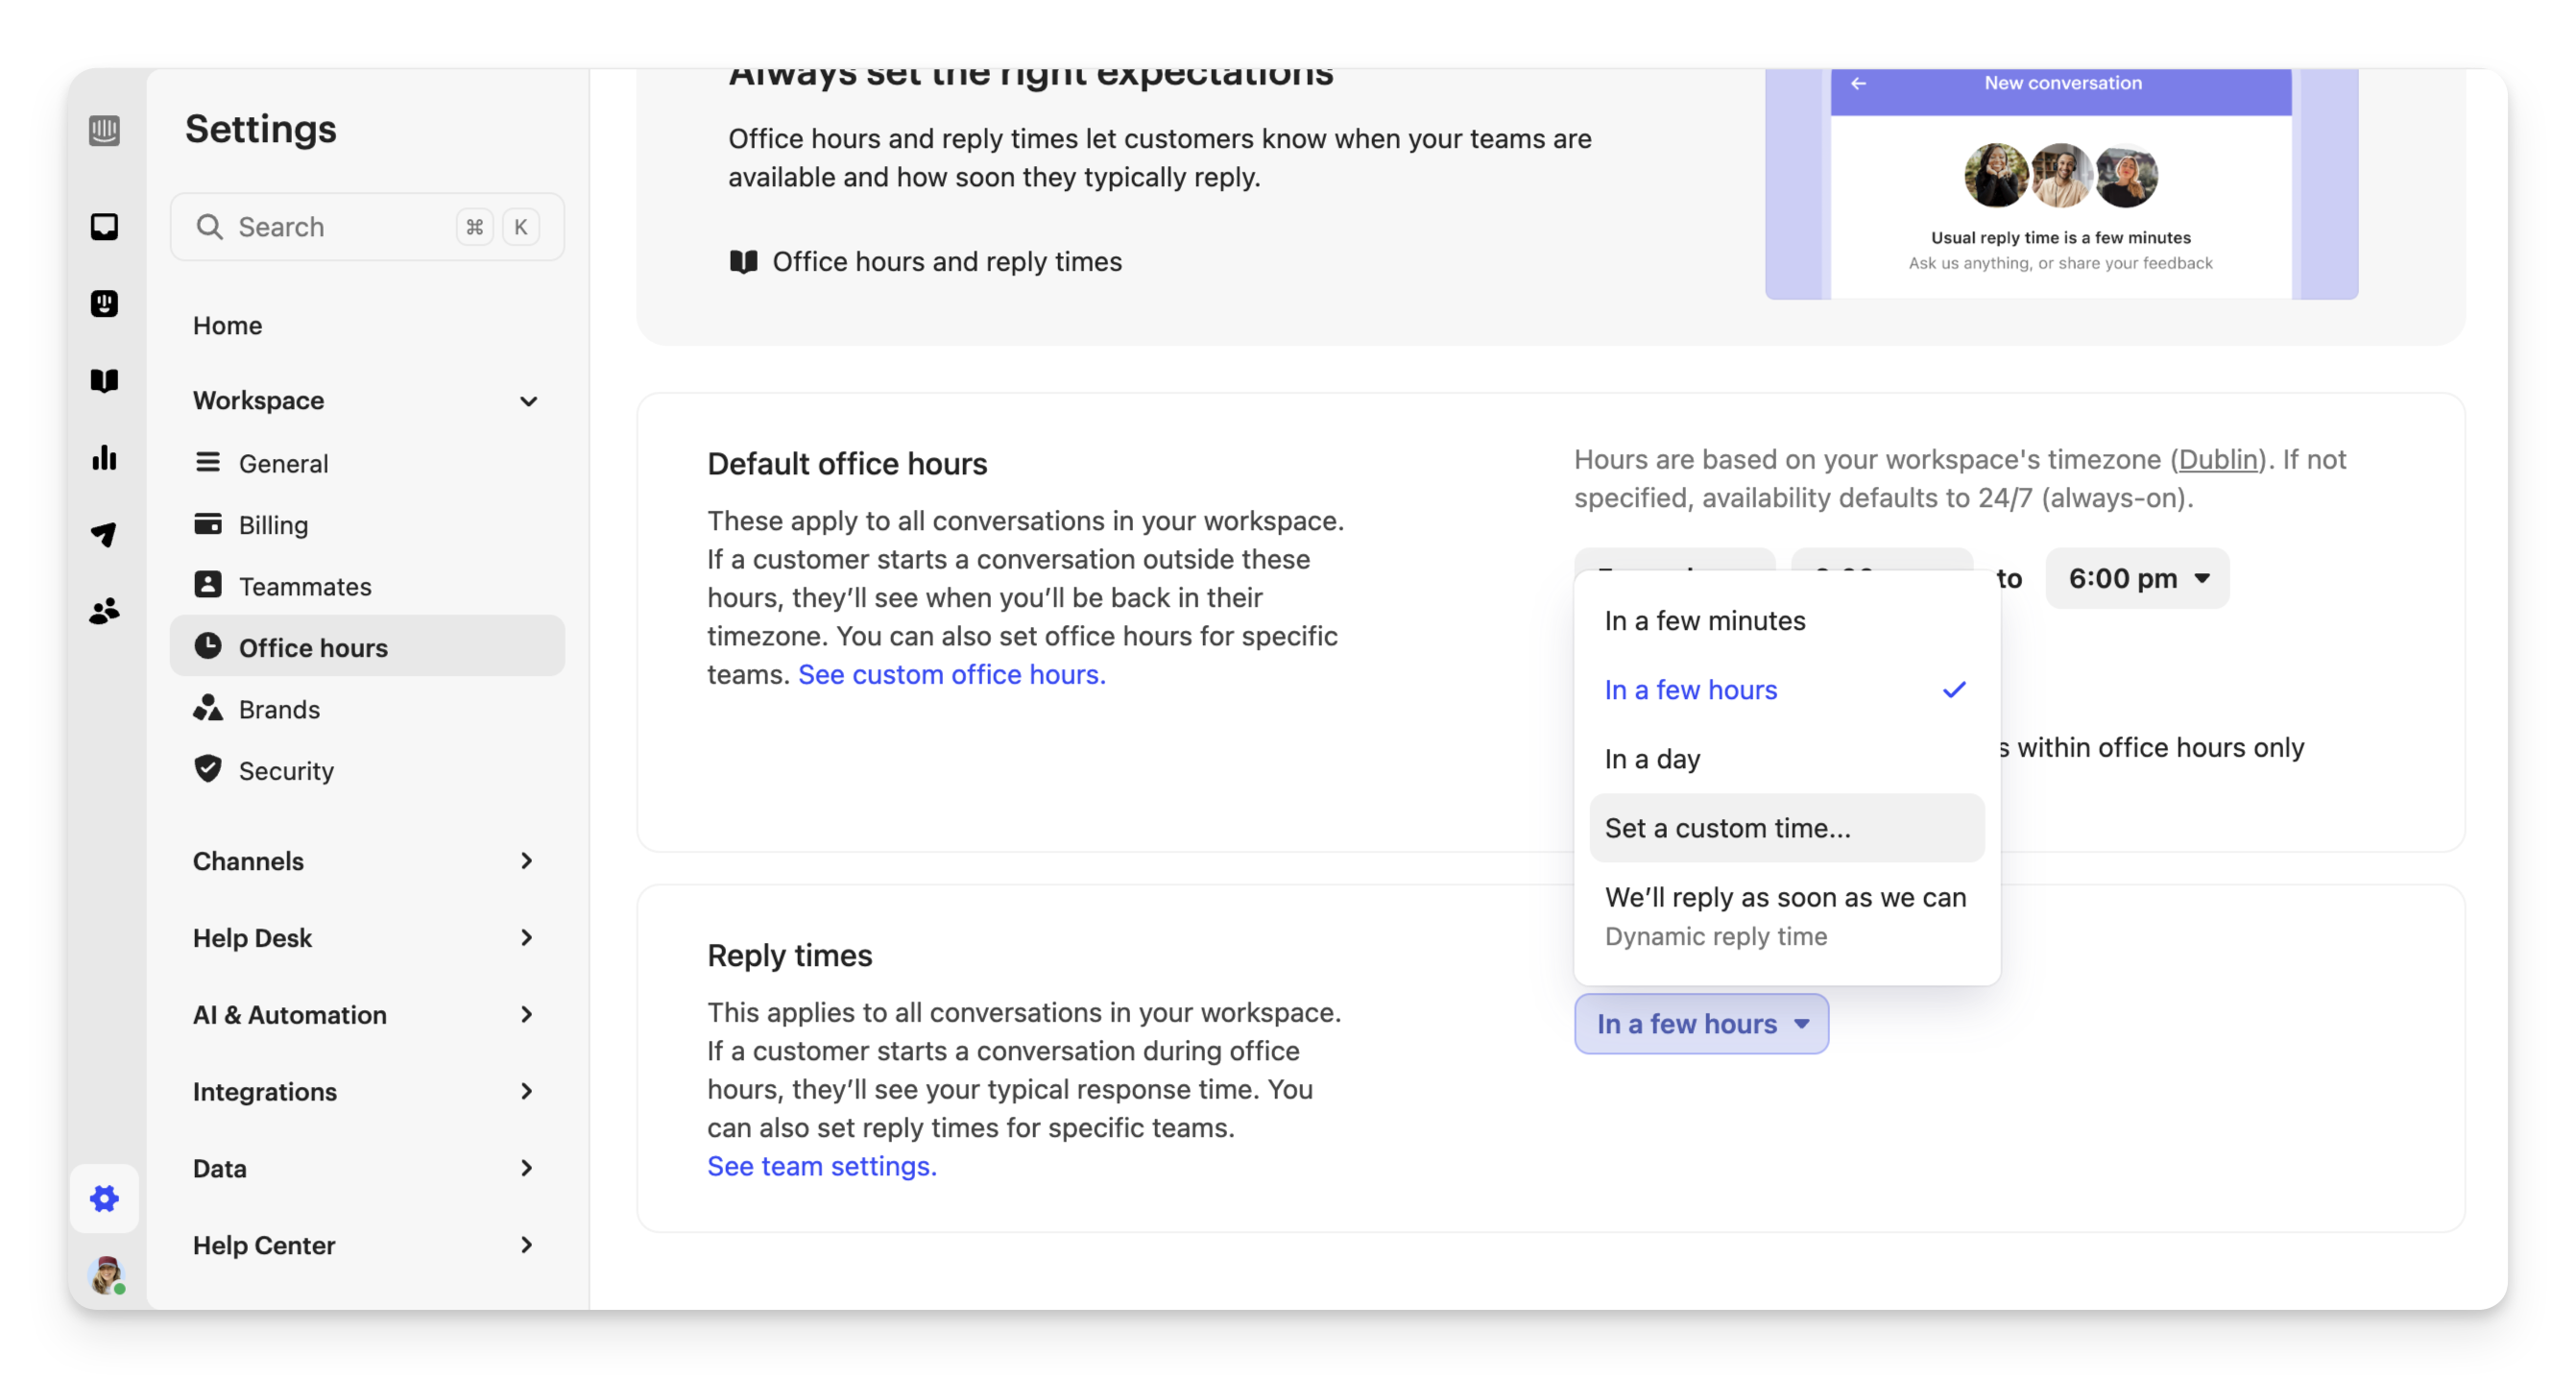Open the 'See team settings' link
The width and height of the screenshot is (2576, 1378).
(821, 1166)
